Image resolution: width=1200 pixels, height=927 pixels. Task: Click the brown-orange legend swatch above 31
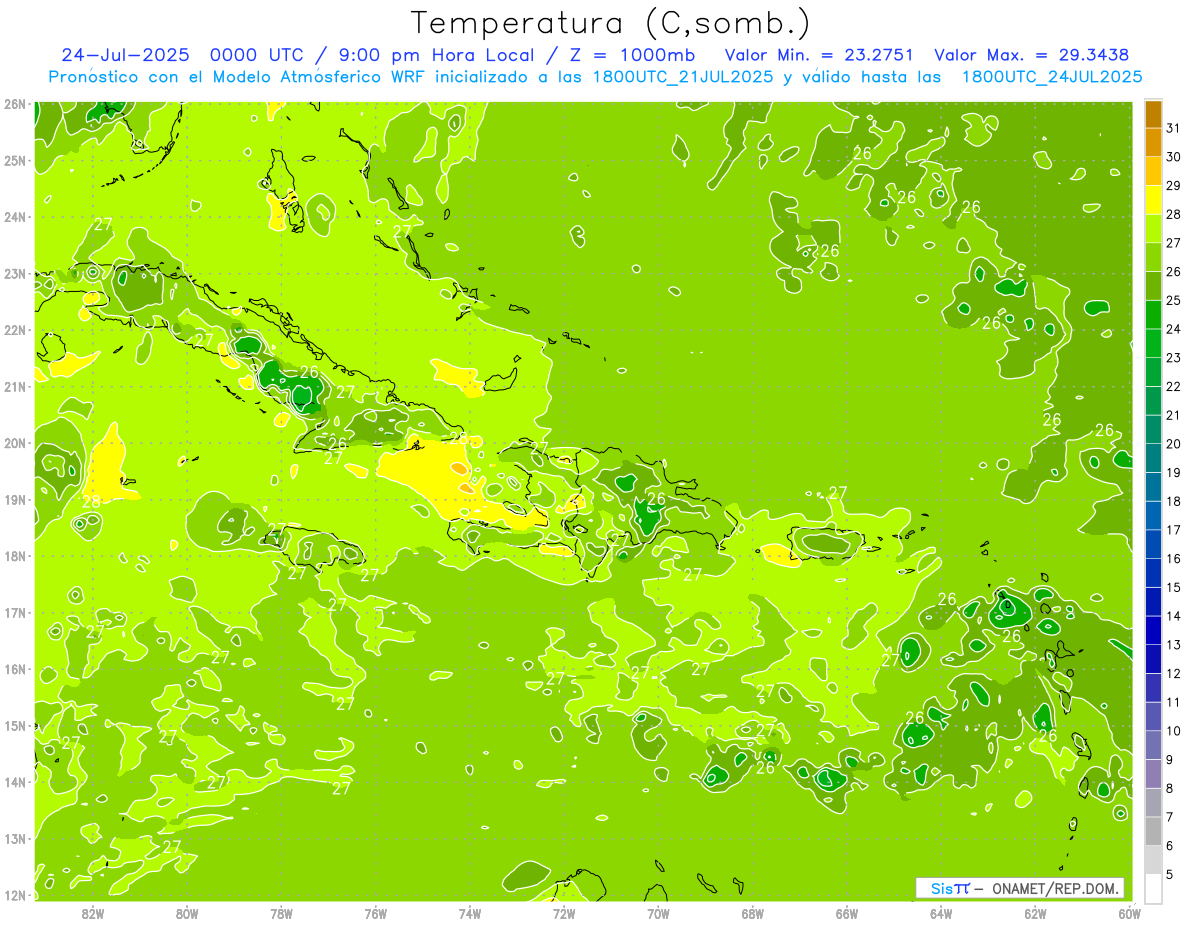coord(1154,114)
